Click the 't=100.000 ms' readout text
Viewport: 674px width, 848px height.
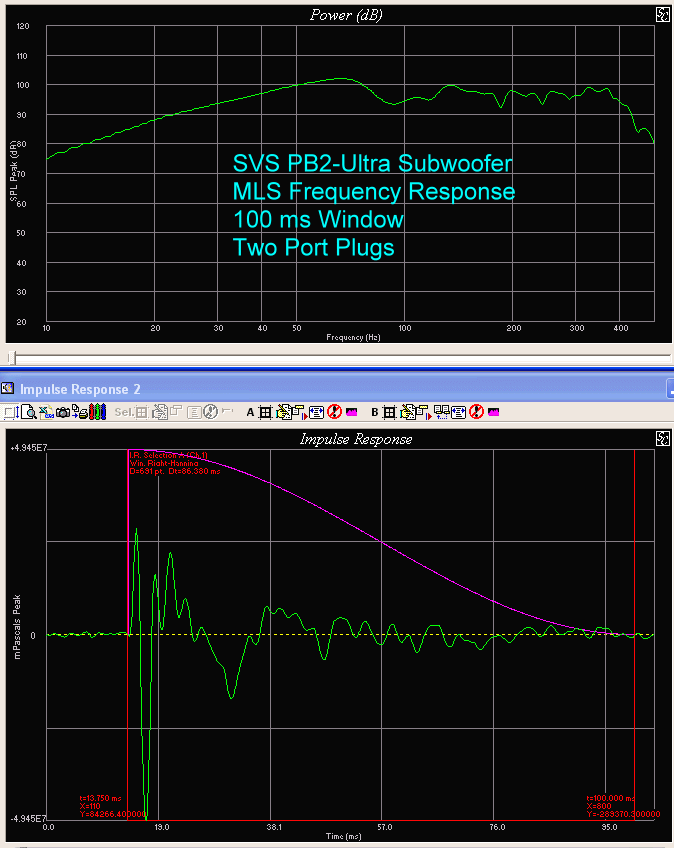click(x=611, y=798)
